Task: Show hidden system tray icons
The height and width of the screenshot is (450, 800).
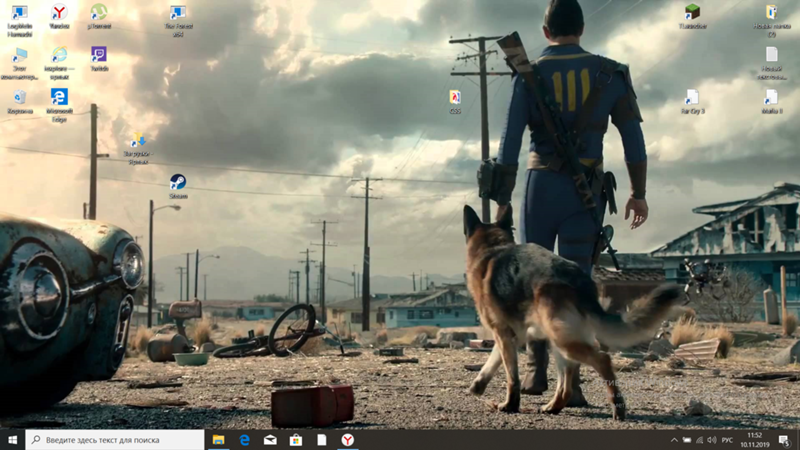Action: pos(674,440)
